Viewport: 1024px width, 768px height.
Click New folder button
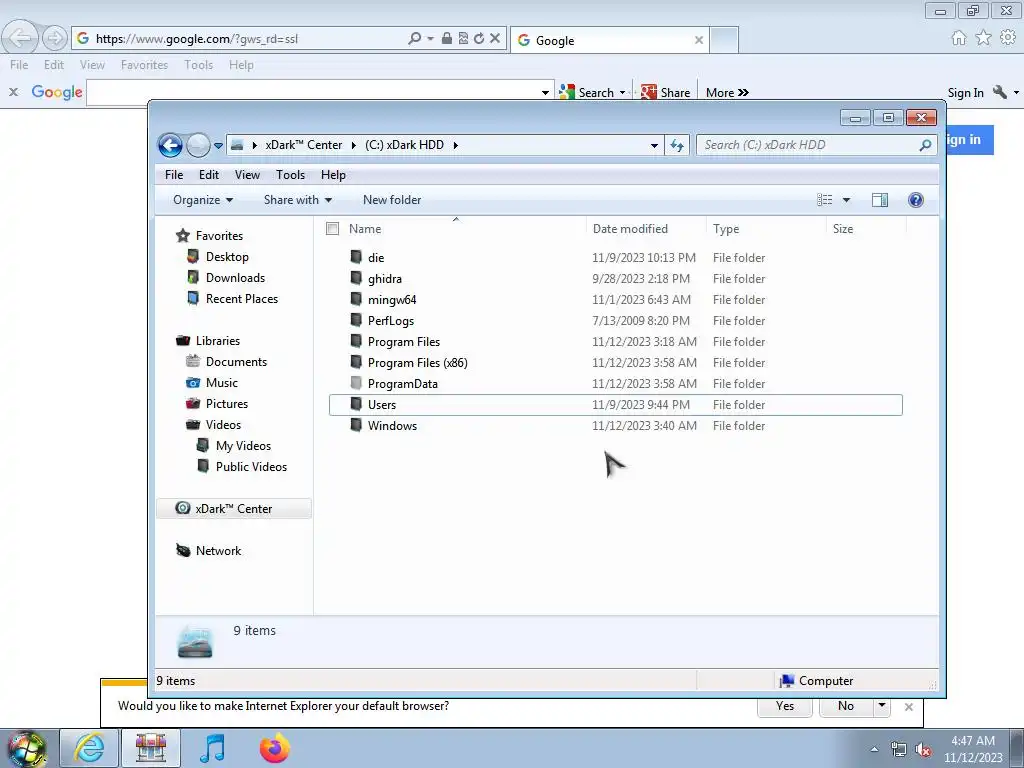tap(392, 200)
